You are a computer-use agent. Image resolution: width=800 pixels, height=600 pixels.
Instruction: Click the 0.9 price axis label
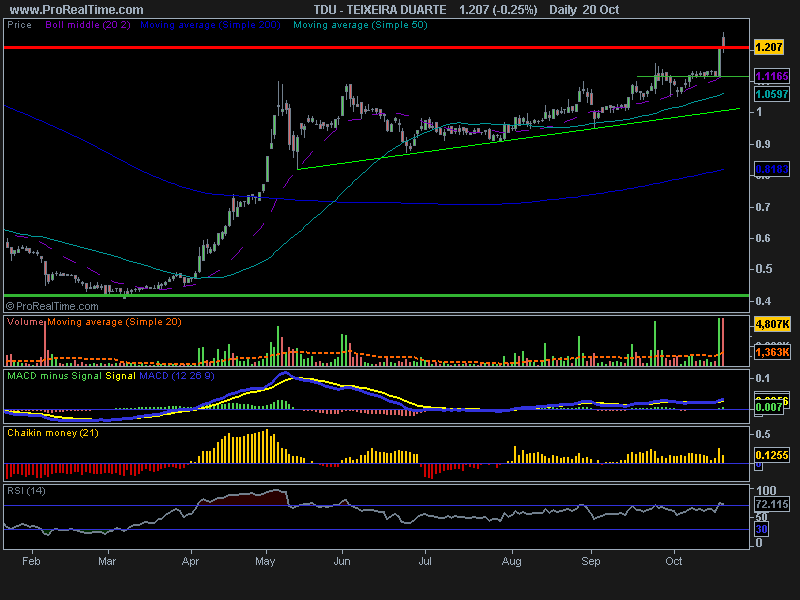click(764, 144)
